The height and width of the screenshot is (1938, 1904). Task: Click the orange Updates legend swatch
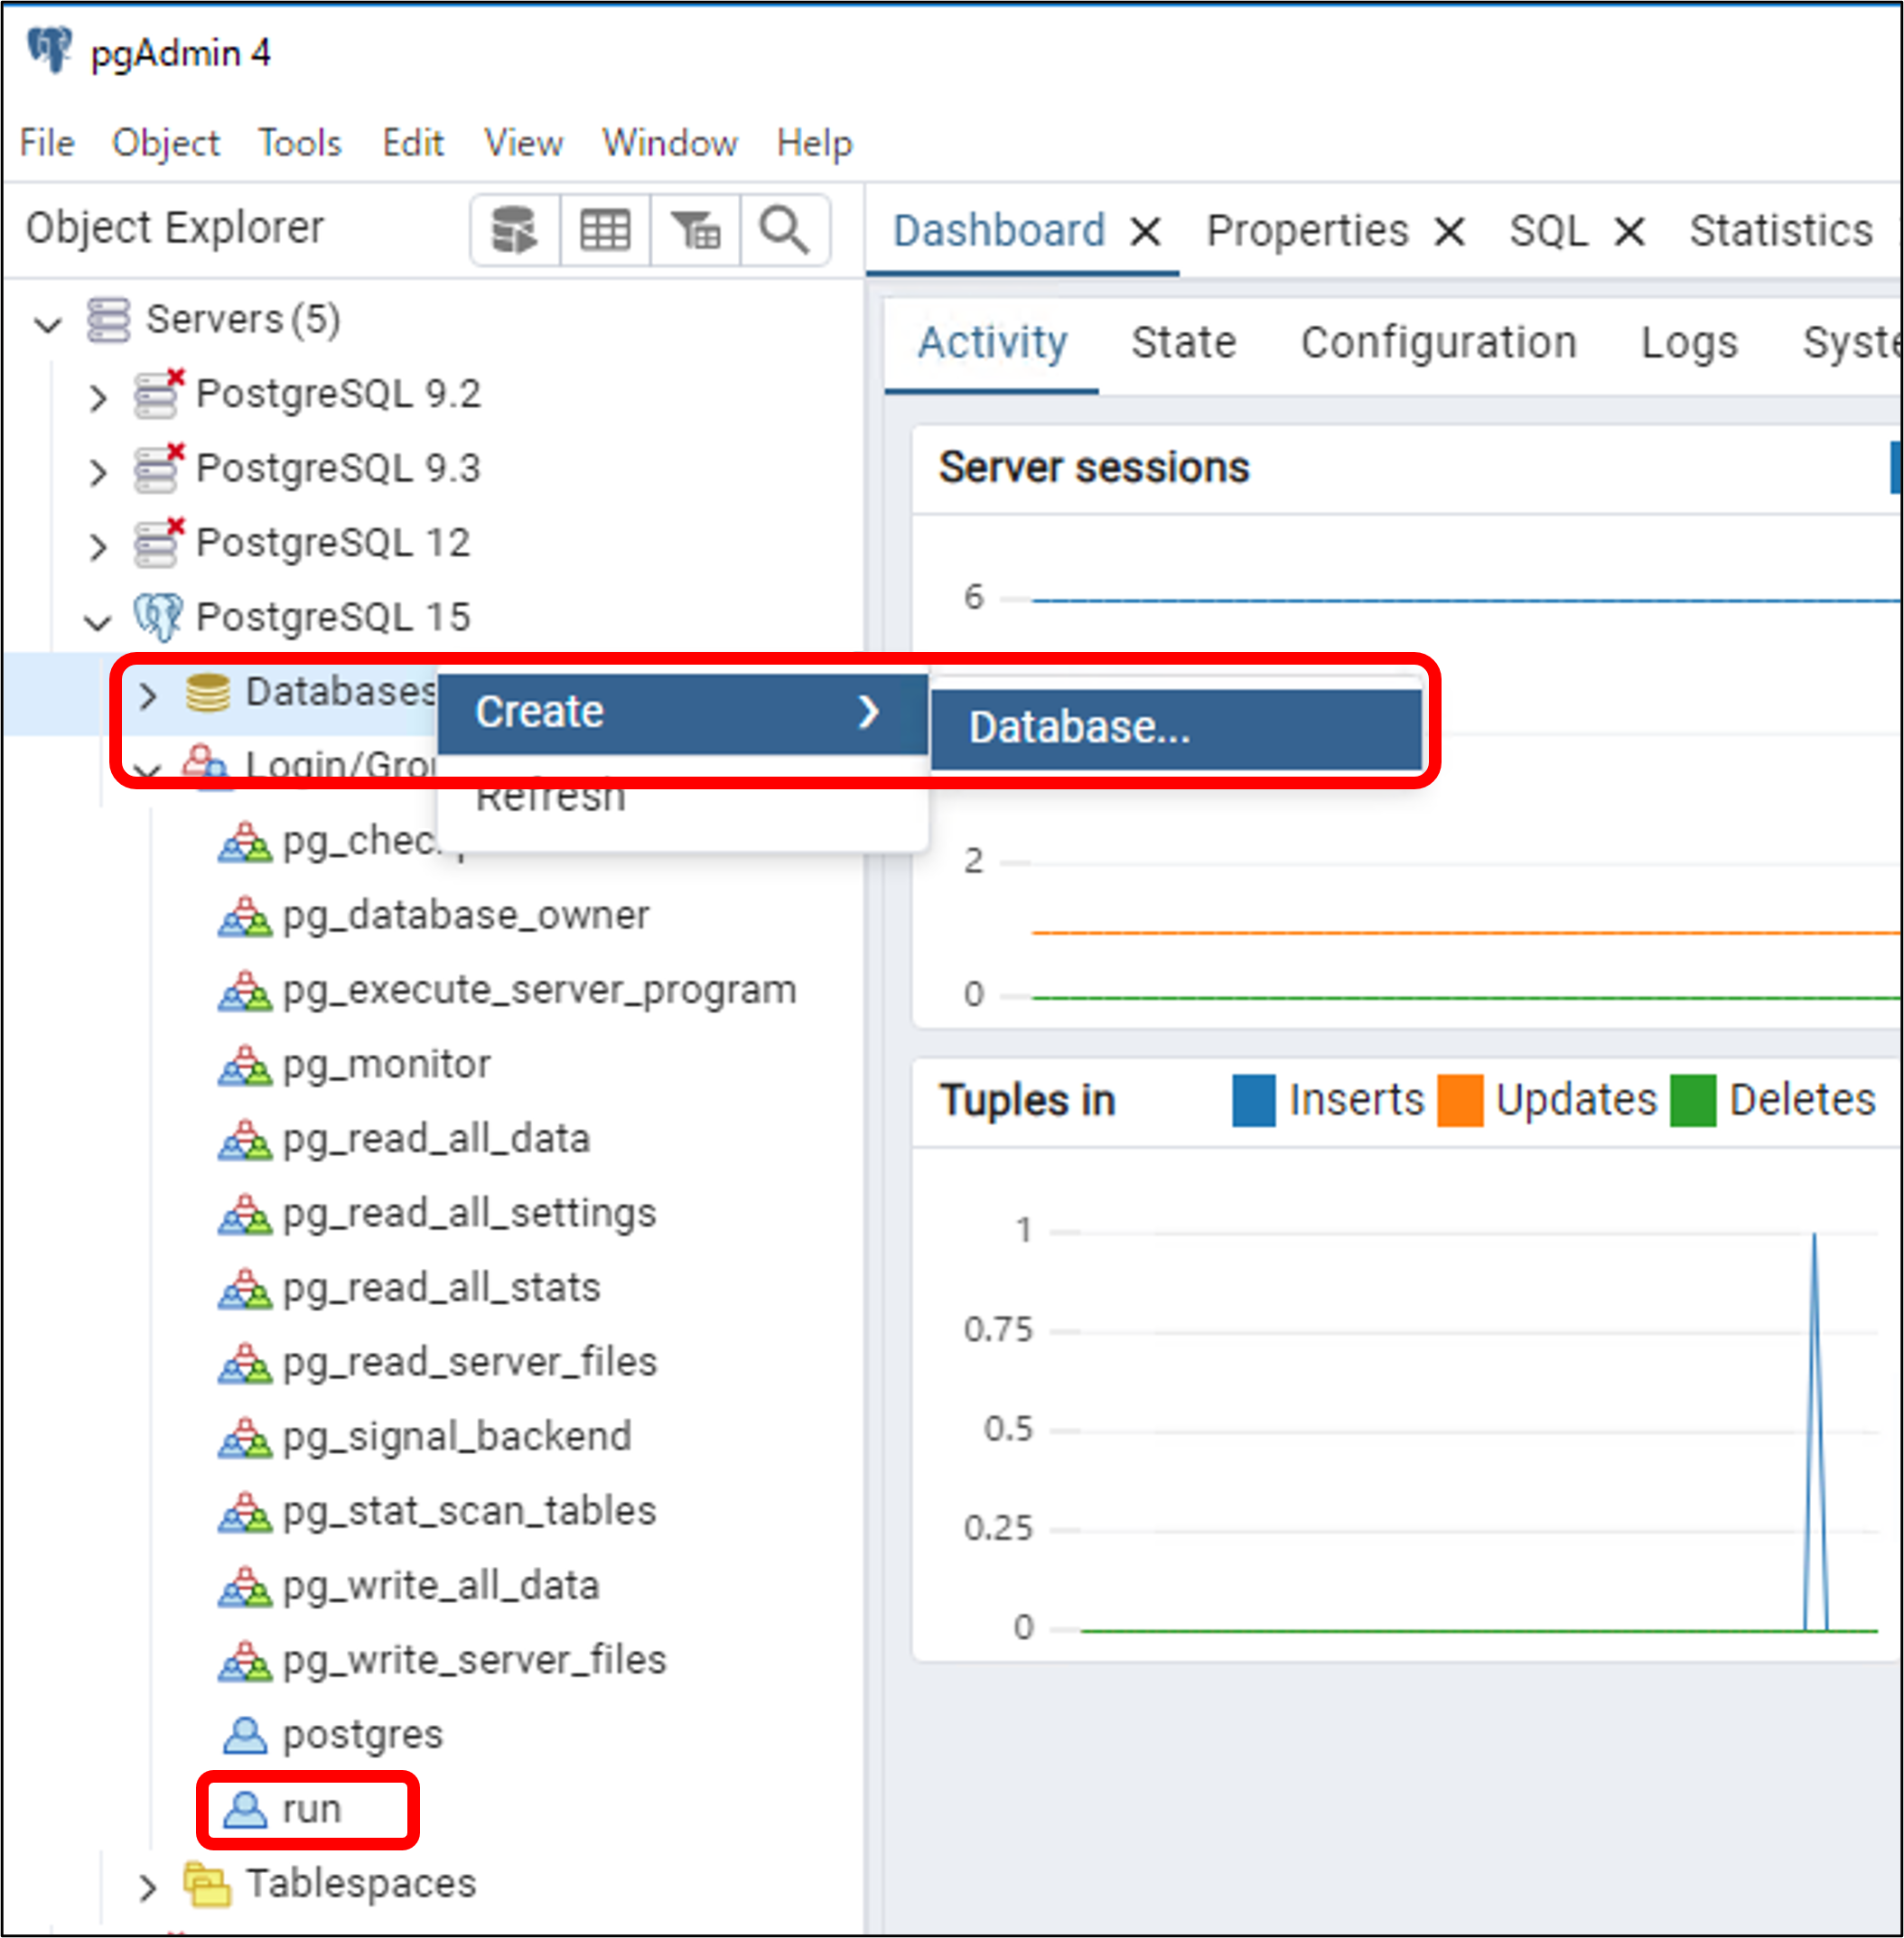[x=1460, y=1101]
